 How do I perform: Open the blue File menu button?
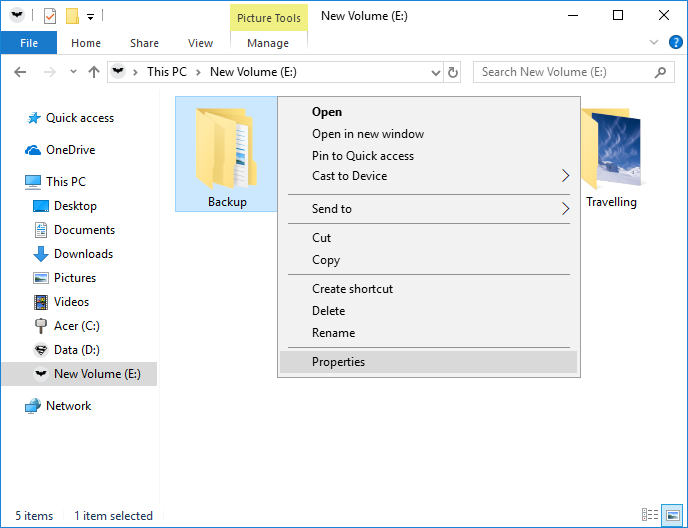click(29, 43)
